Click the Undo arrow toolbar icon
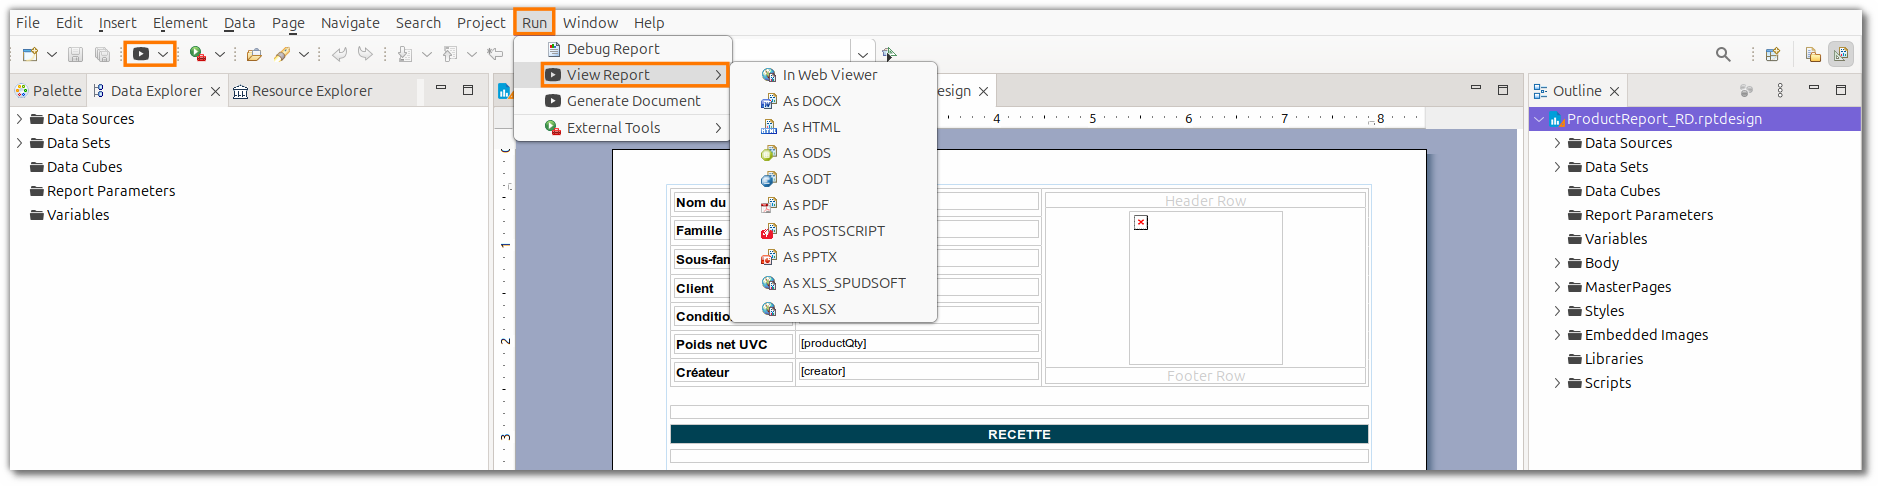This screenshot has width=1878, height=486. tap(340, 54)
